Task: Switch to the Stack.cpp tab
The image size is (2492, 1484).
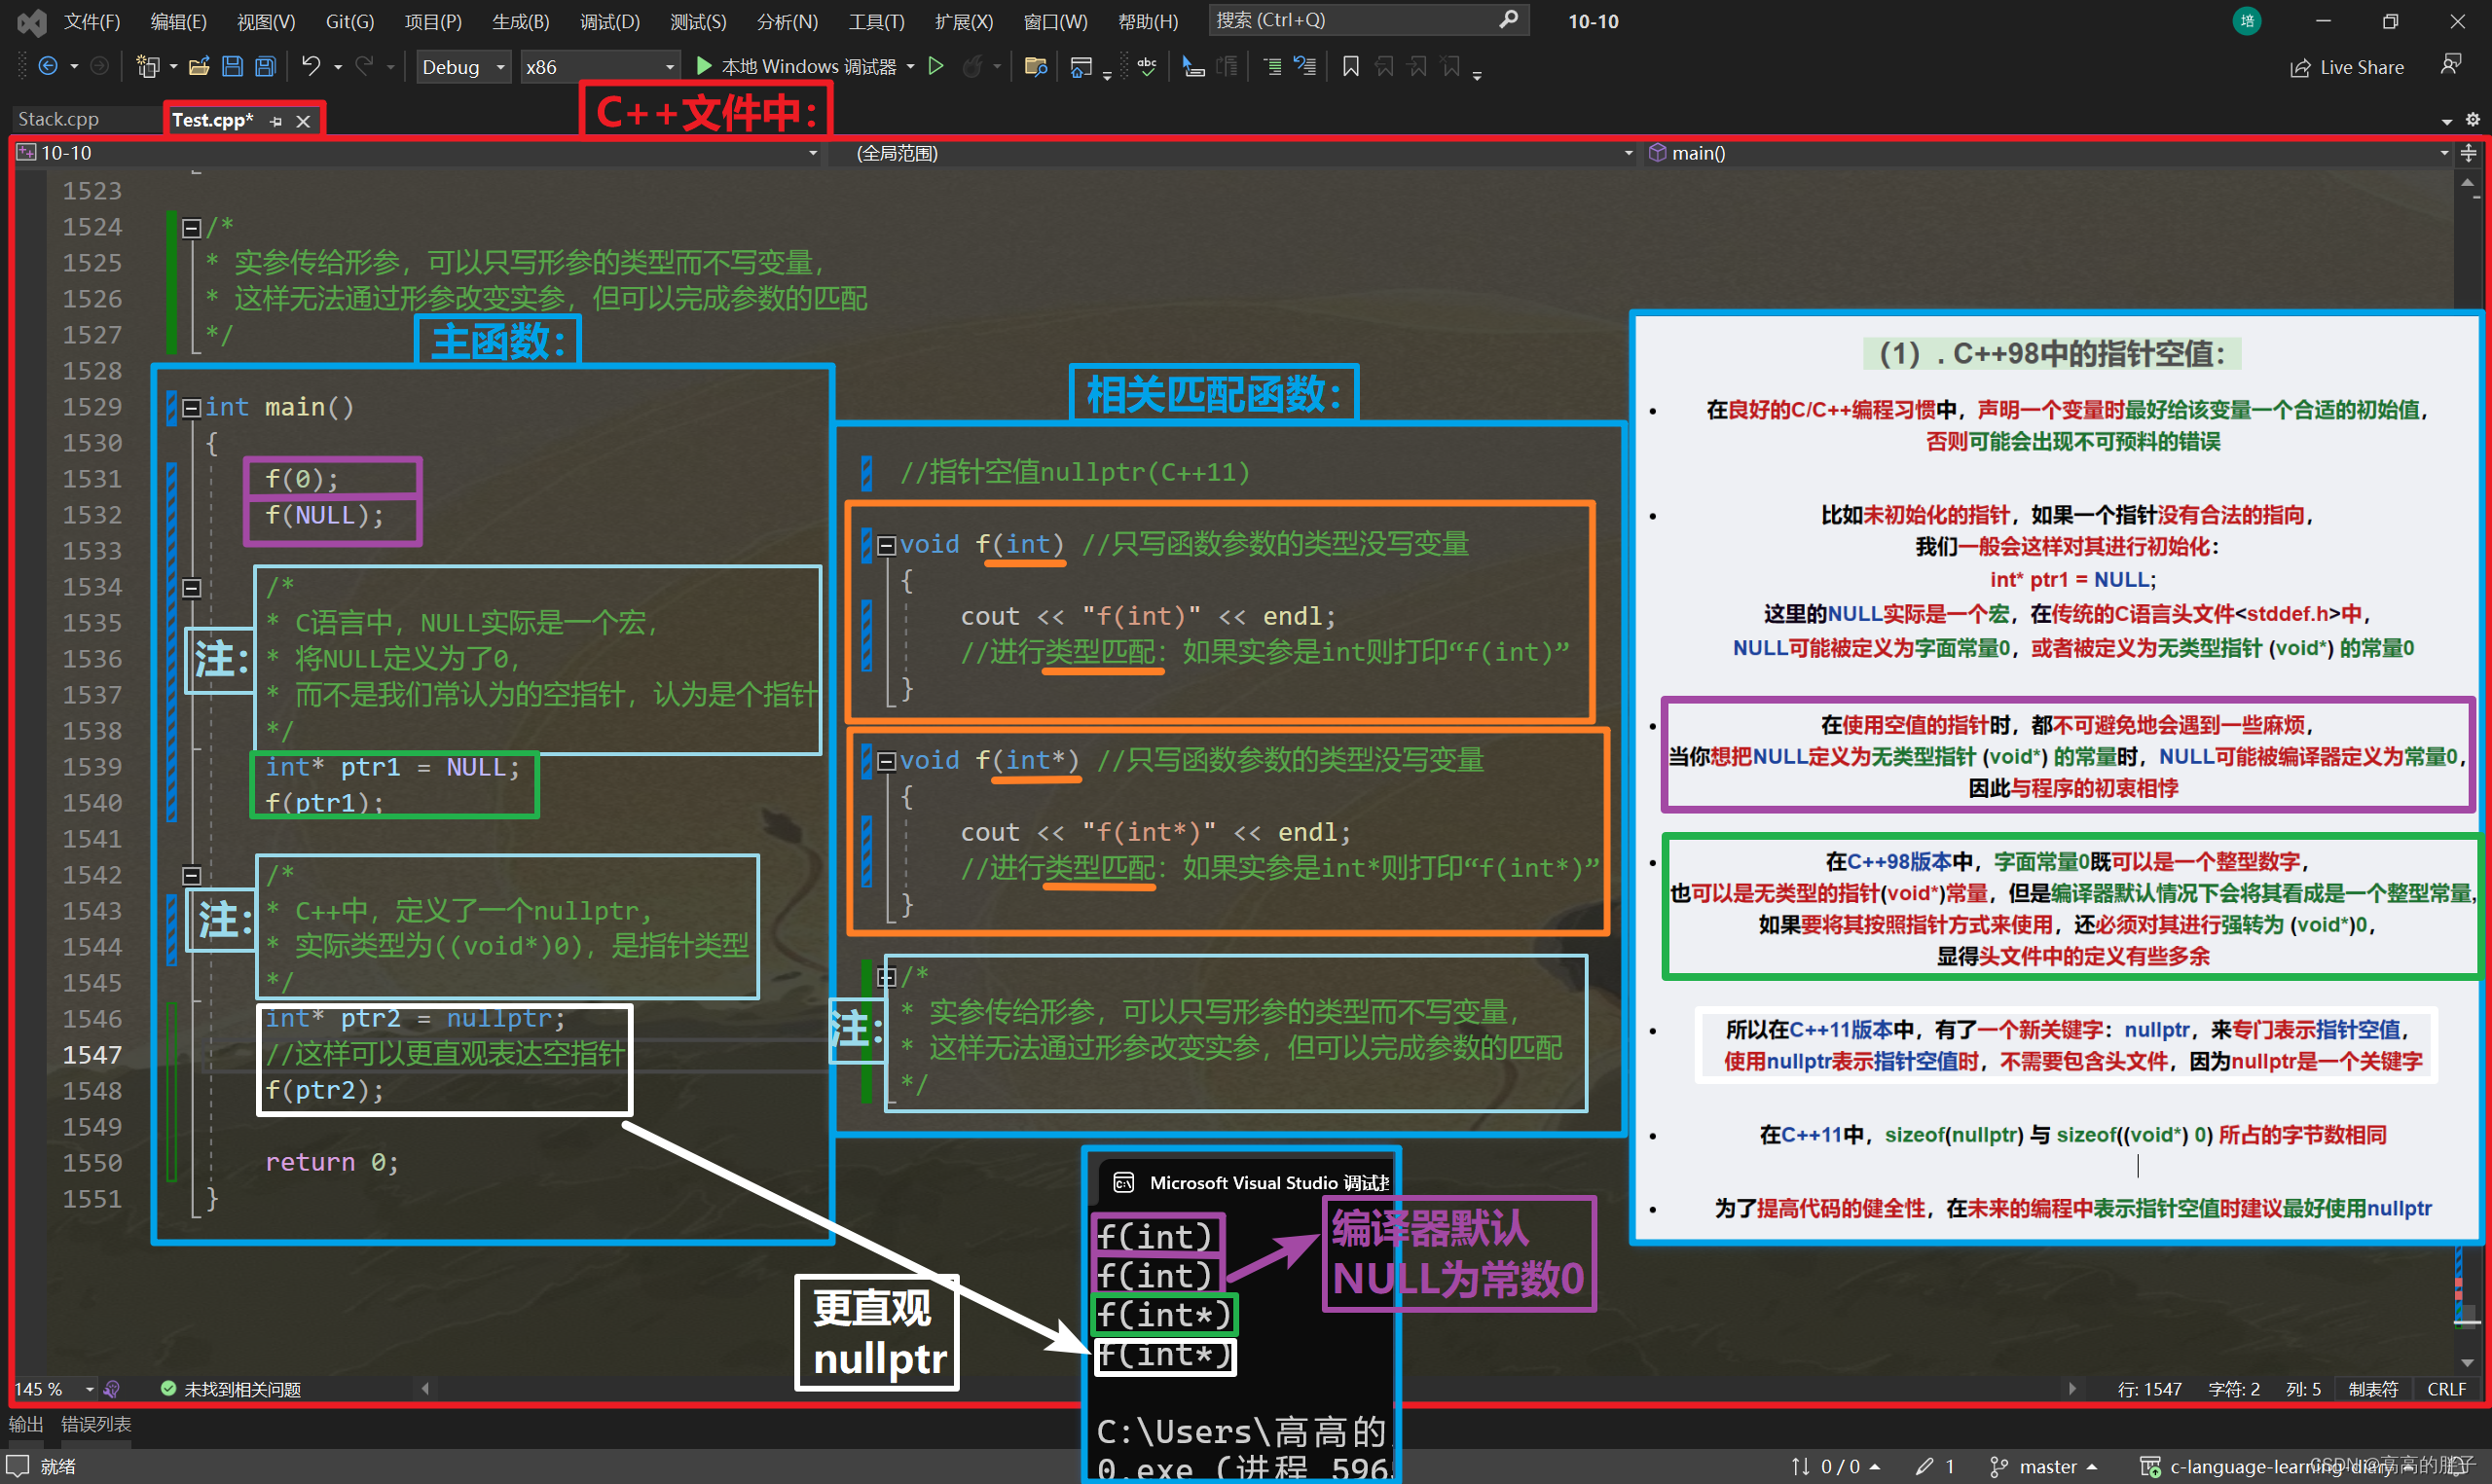Action: [x=59, y=119]
